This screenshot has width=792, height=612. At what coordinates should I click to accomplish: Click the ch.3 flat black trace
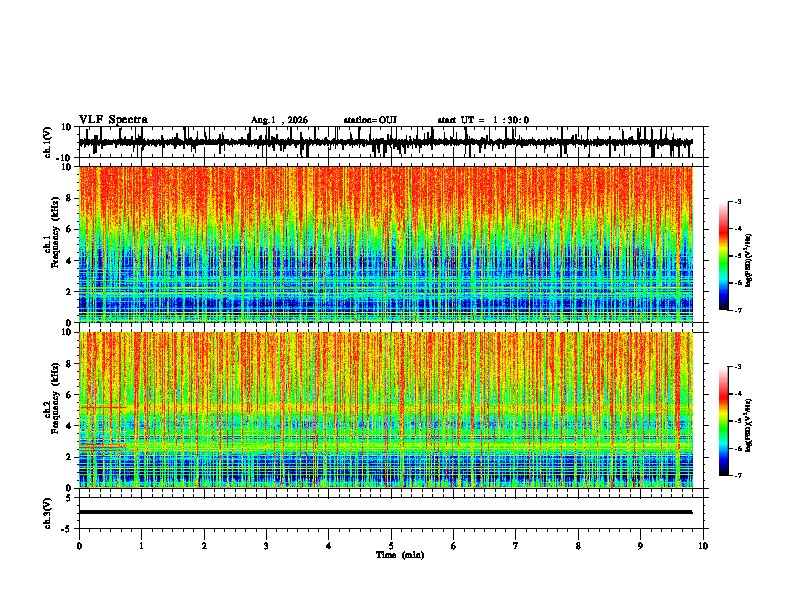tap(385, 512)
